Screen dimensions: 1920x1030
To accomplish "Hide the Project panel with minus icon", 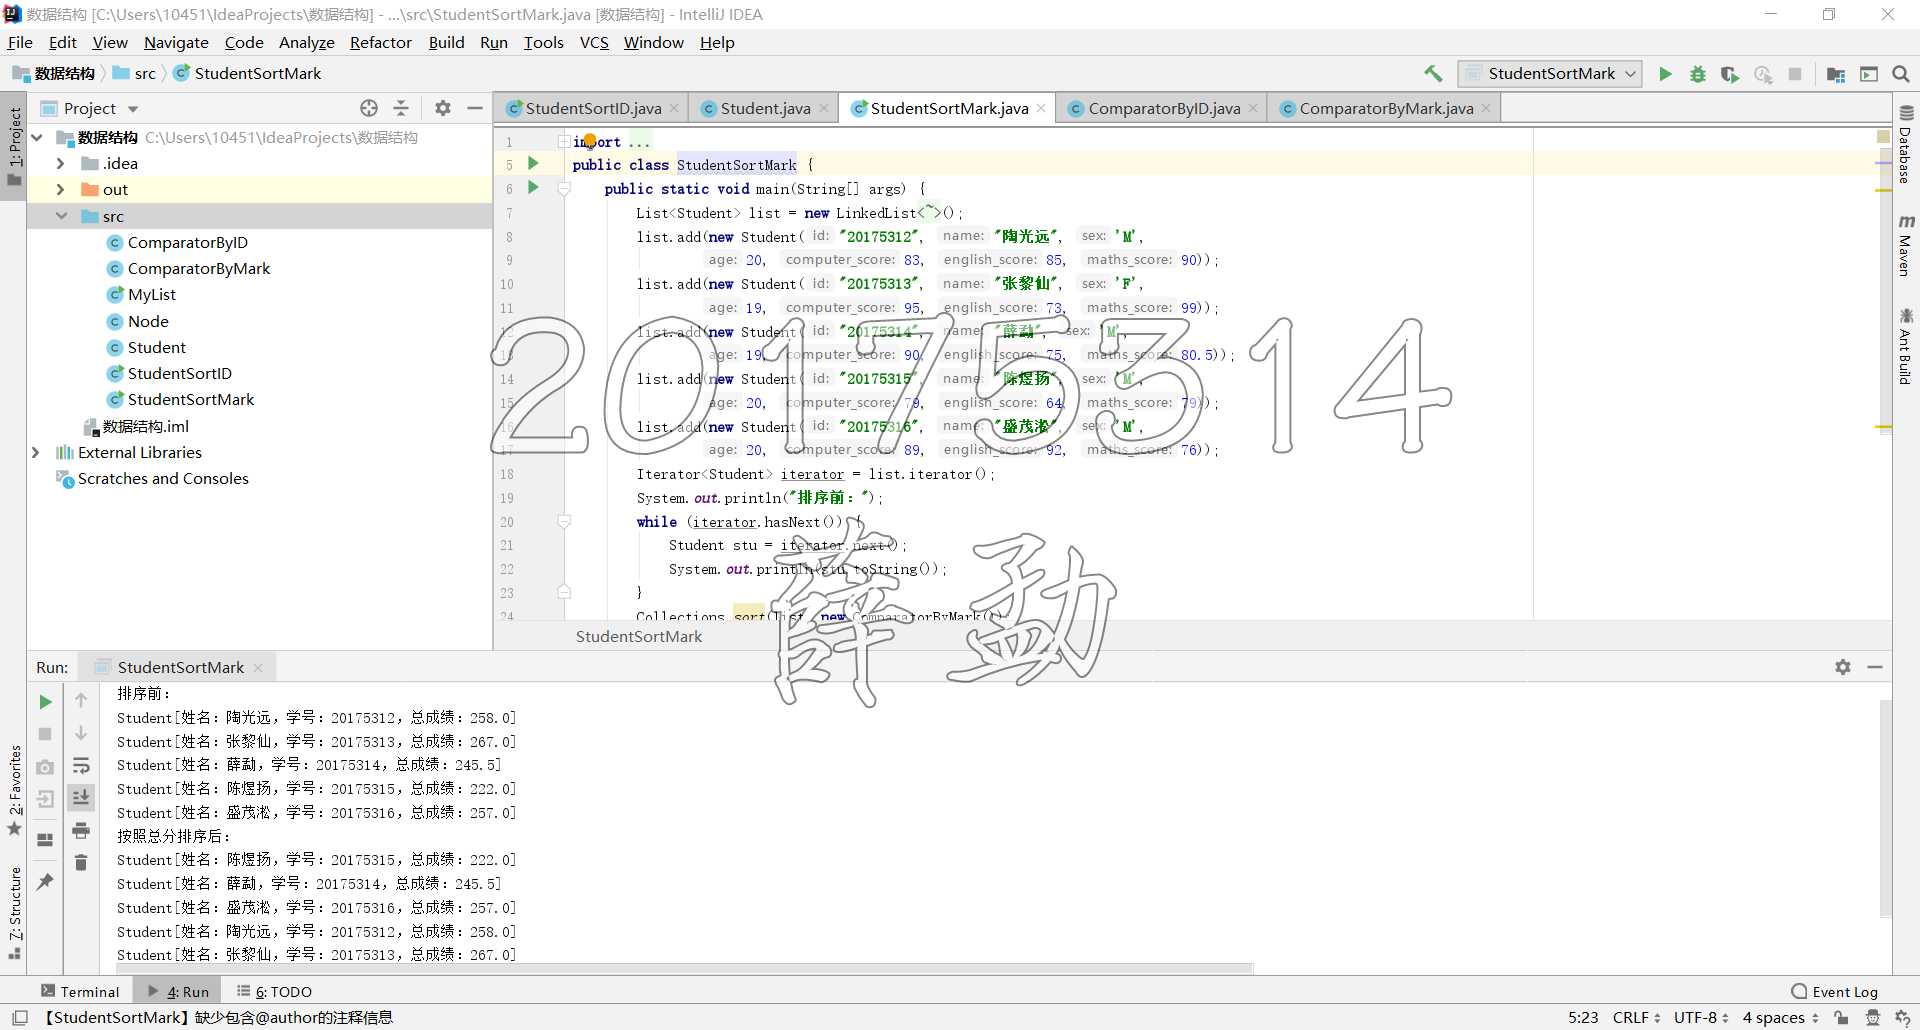I will pos(475,108).
